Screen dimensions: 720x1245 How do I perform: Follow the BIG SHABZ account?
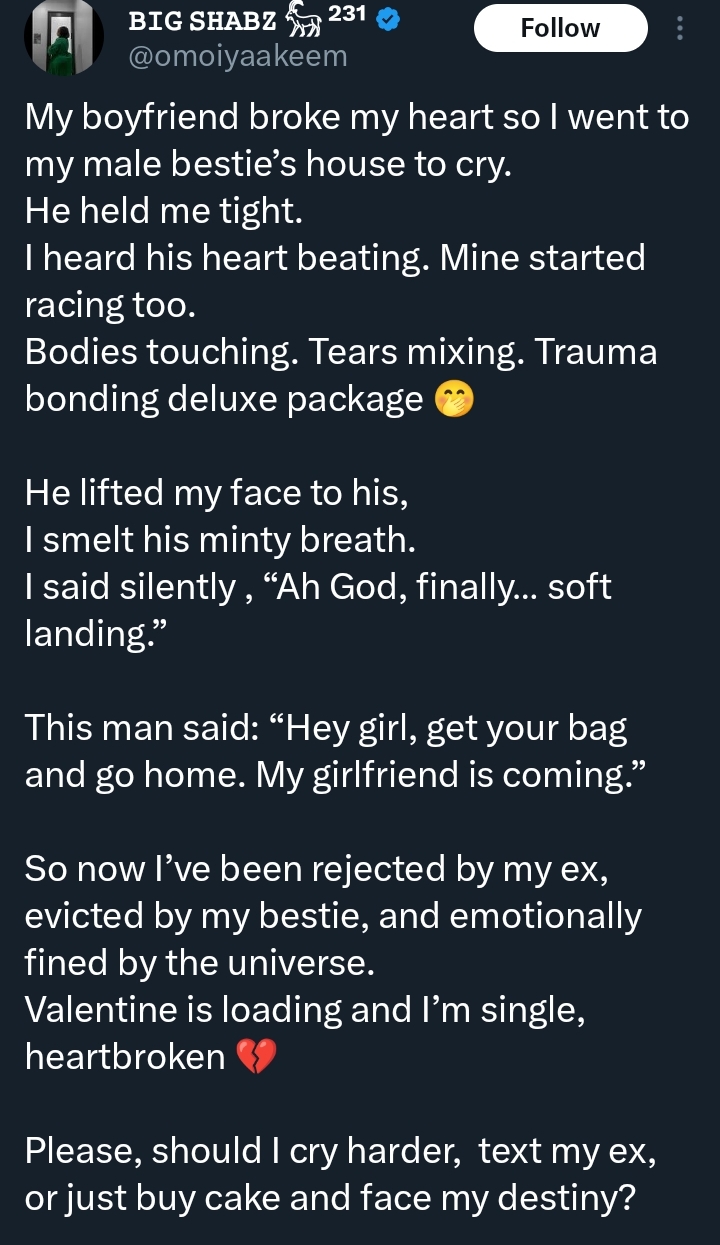click(560, 28)
